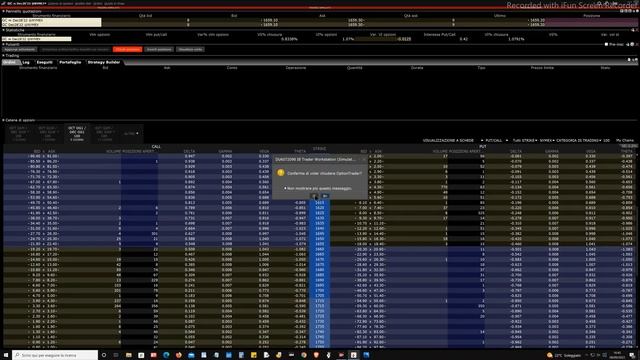This screenshot has height=360, width=640.
Task: Open the Windows notification center
Action: pyautogui.click(x=632, y=355)
